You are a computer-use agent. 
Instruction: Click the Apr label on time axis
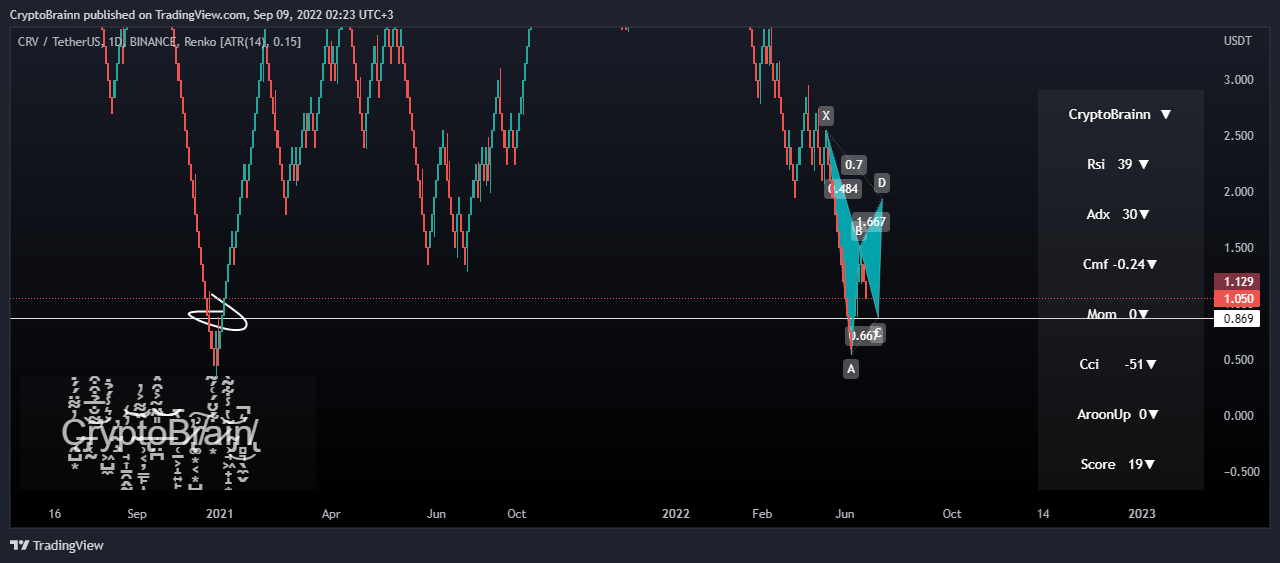pyautogui.click(x=331, y=514)
